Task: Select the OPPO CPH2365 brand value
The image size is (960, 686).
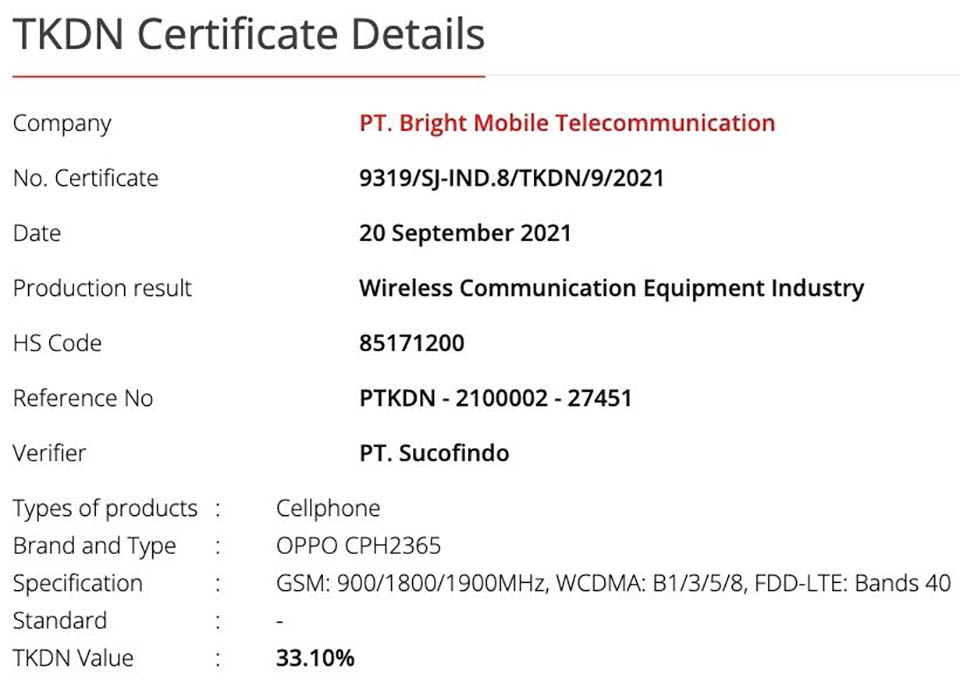Action: coord(358,546)
